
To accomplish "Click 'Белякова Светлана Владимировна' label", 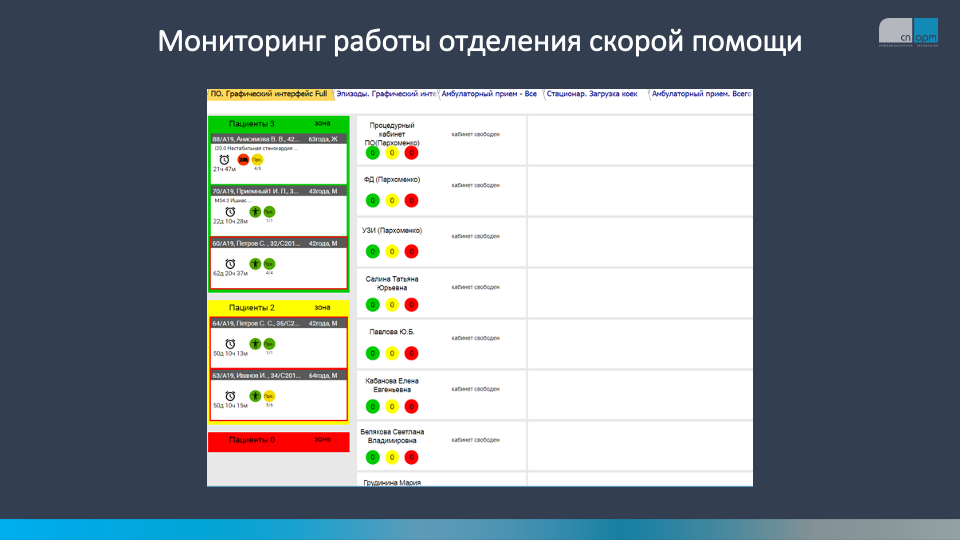I will click(392, 436).
